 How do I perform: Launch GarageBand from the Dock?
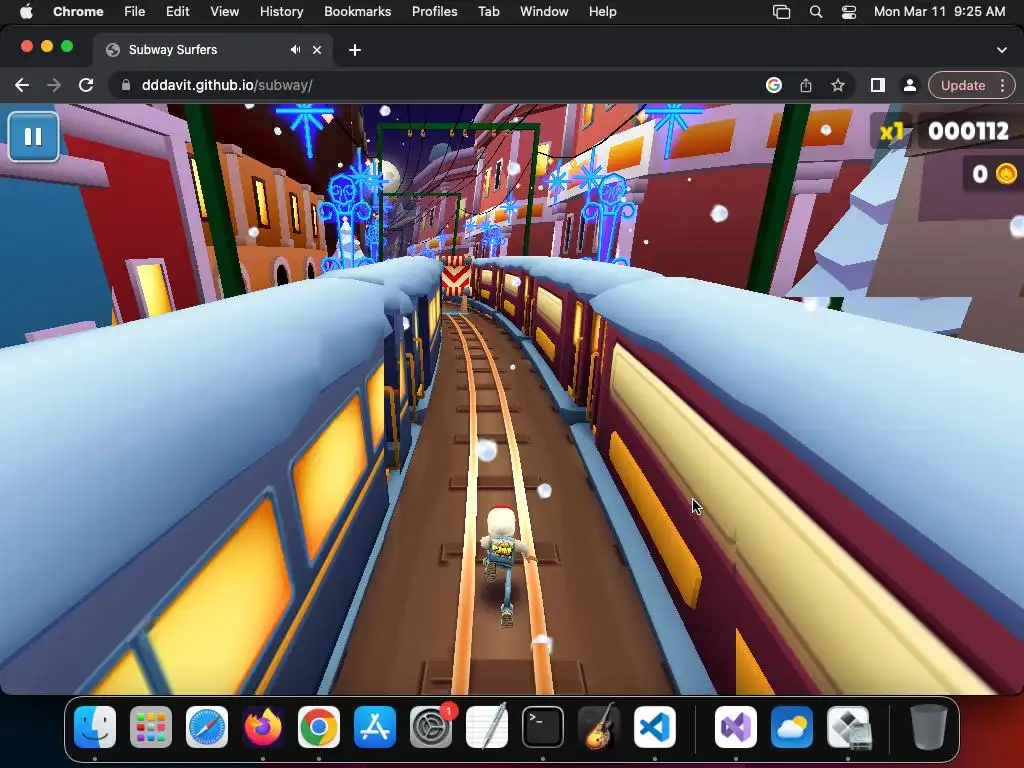[599, 727]
